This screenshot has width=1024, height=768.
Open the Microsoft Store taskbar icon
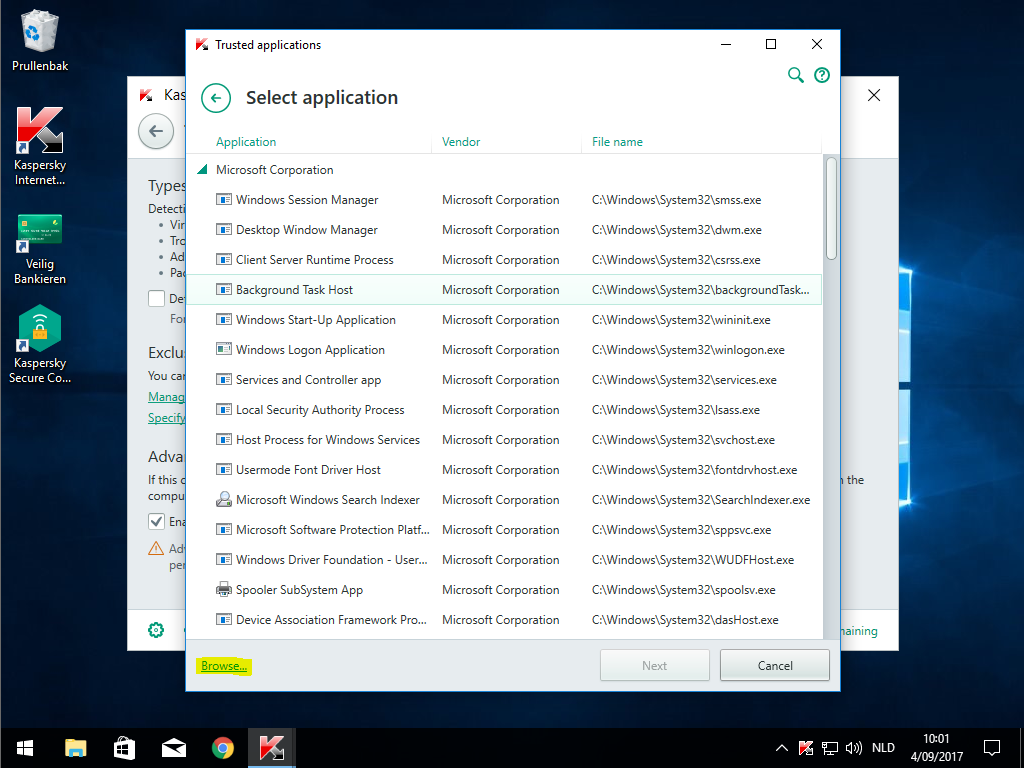124,748
